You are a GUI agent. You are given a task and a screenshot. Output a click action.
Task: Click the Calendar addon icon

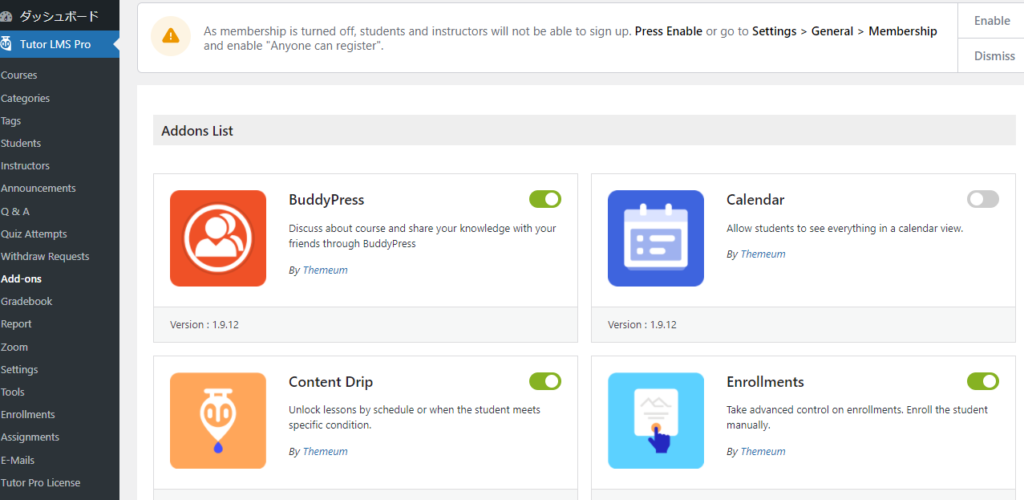coord(656,238)
